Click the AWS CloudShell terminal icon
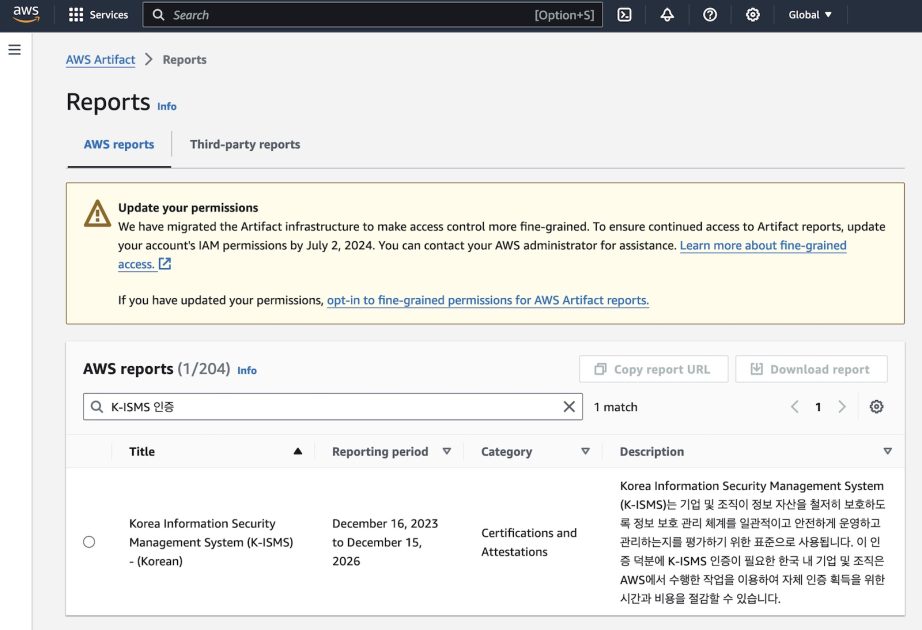The width and height of the screenshot is (922, 630). coord(624,14)
